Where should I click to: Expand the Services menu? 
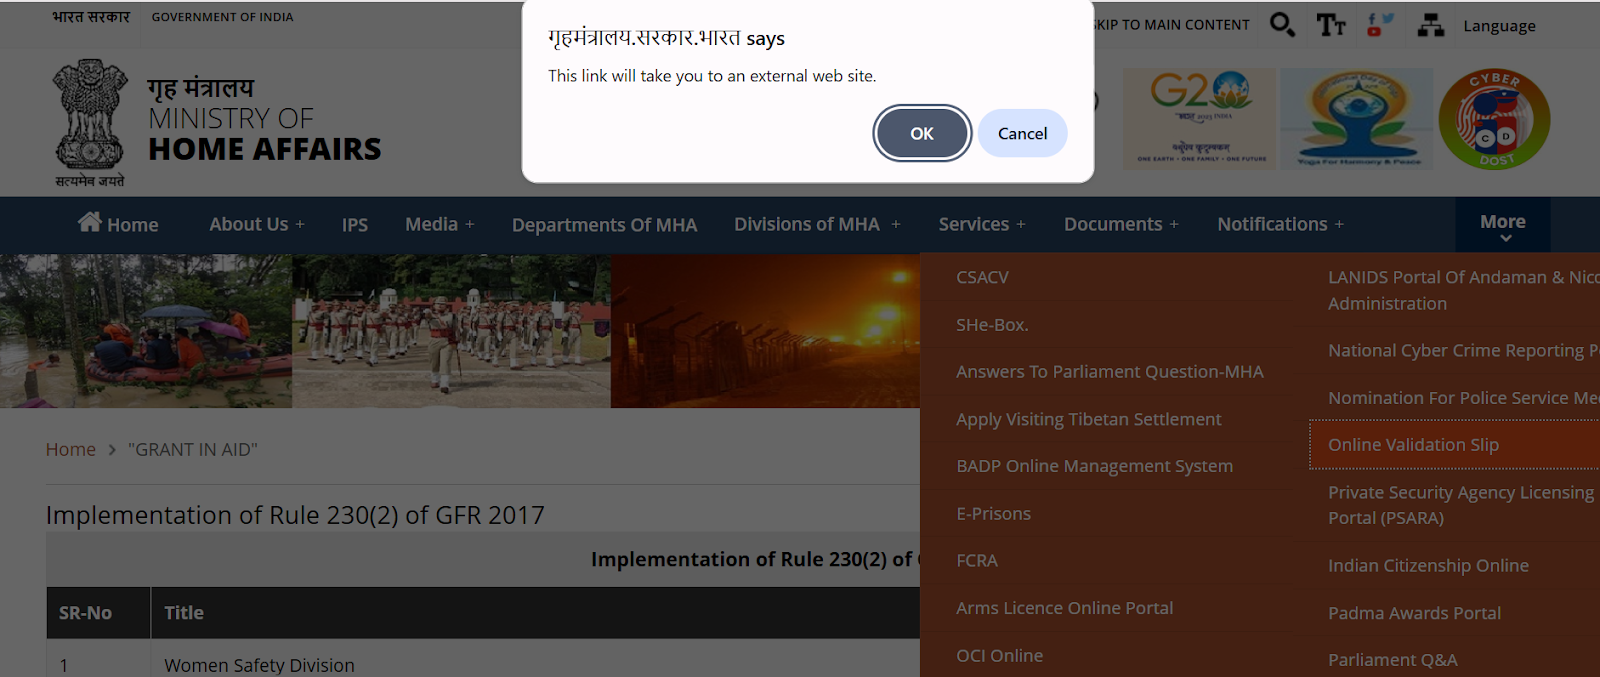pos(982,225)
